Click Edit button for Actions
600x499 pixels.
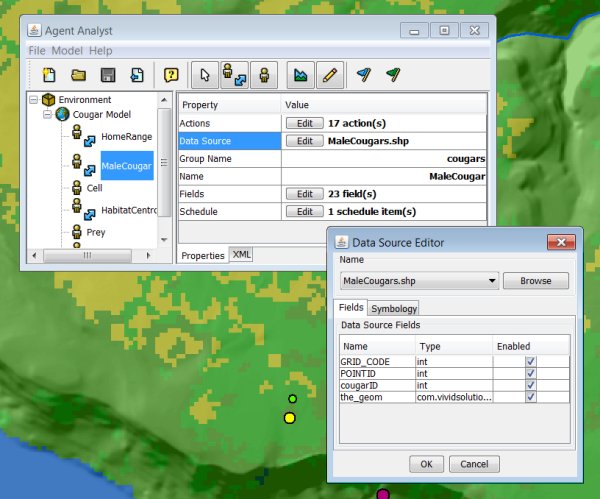click(305, 123)
